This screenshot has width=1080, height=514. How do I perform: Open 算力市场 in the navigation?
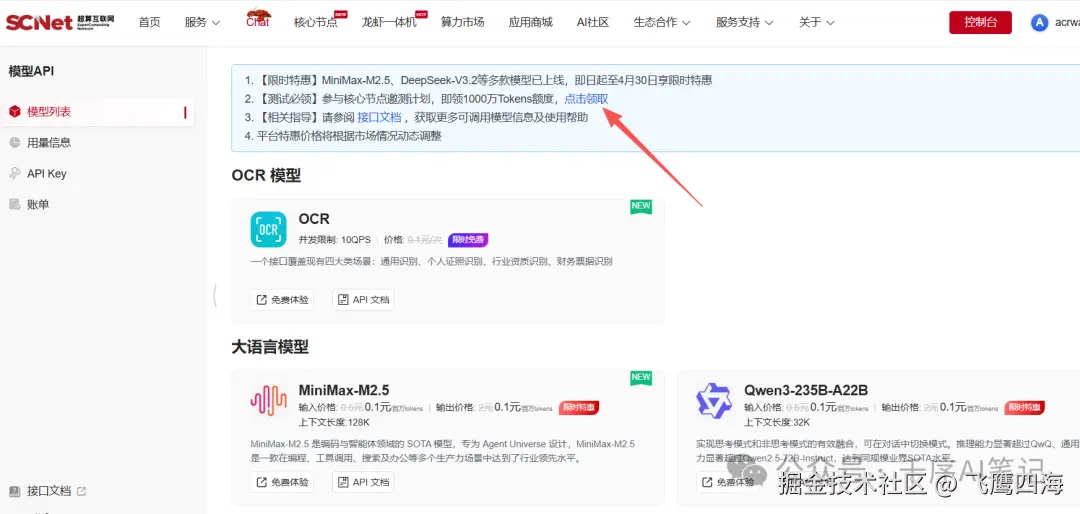pyautogui.click(x=463, y=22)
